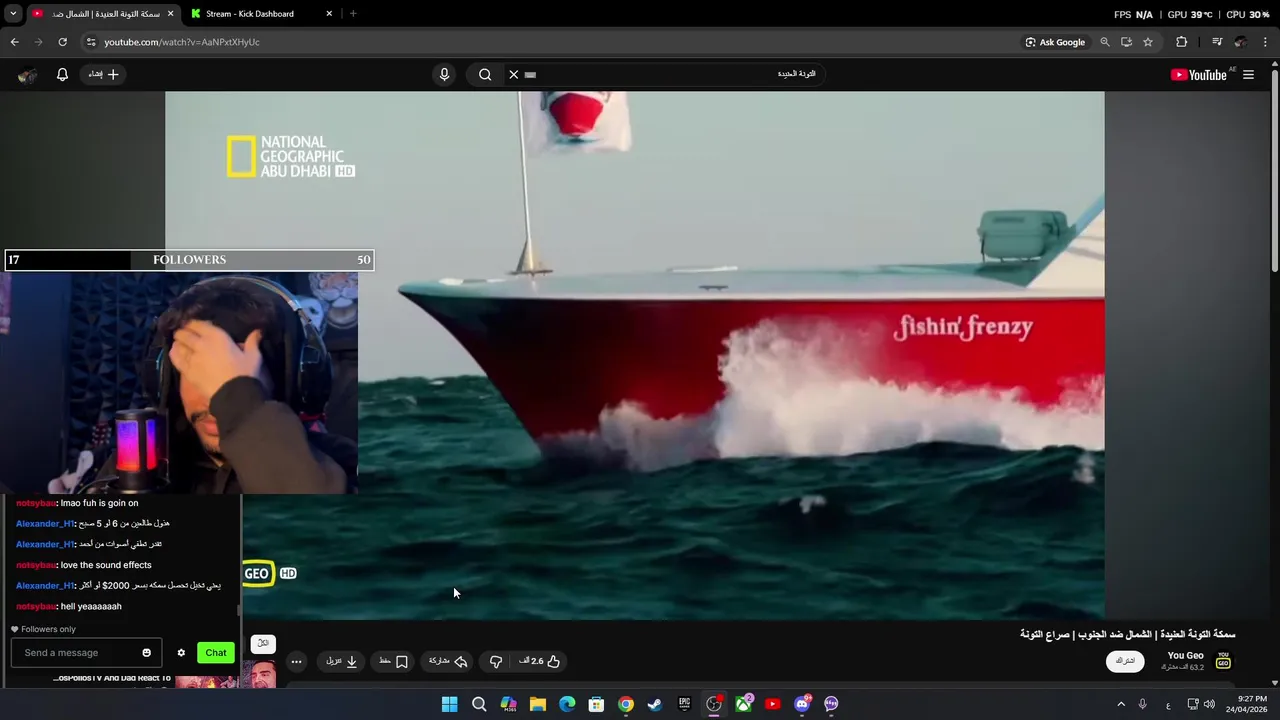Image resolution: width=1280 pixels, height=720 pixels.
Task: Open Windows taskbar search
Action: point(479,704)
